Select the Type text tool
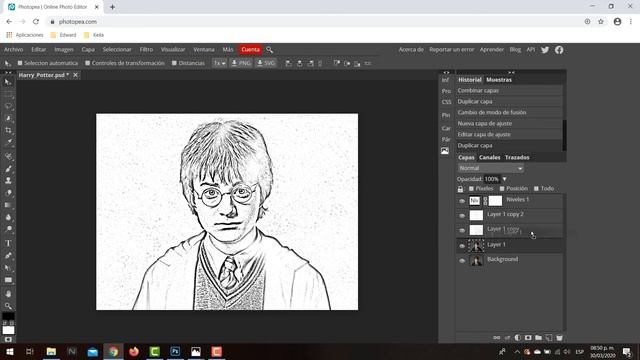Viewport: 640px width, 360px height. pyautogui.click(x=8, y=243)
